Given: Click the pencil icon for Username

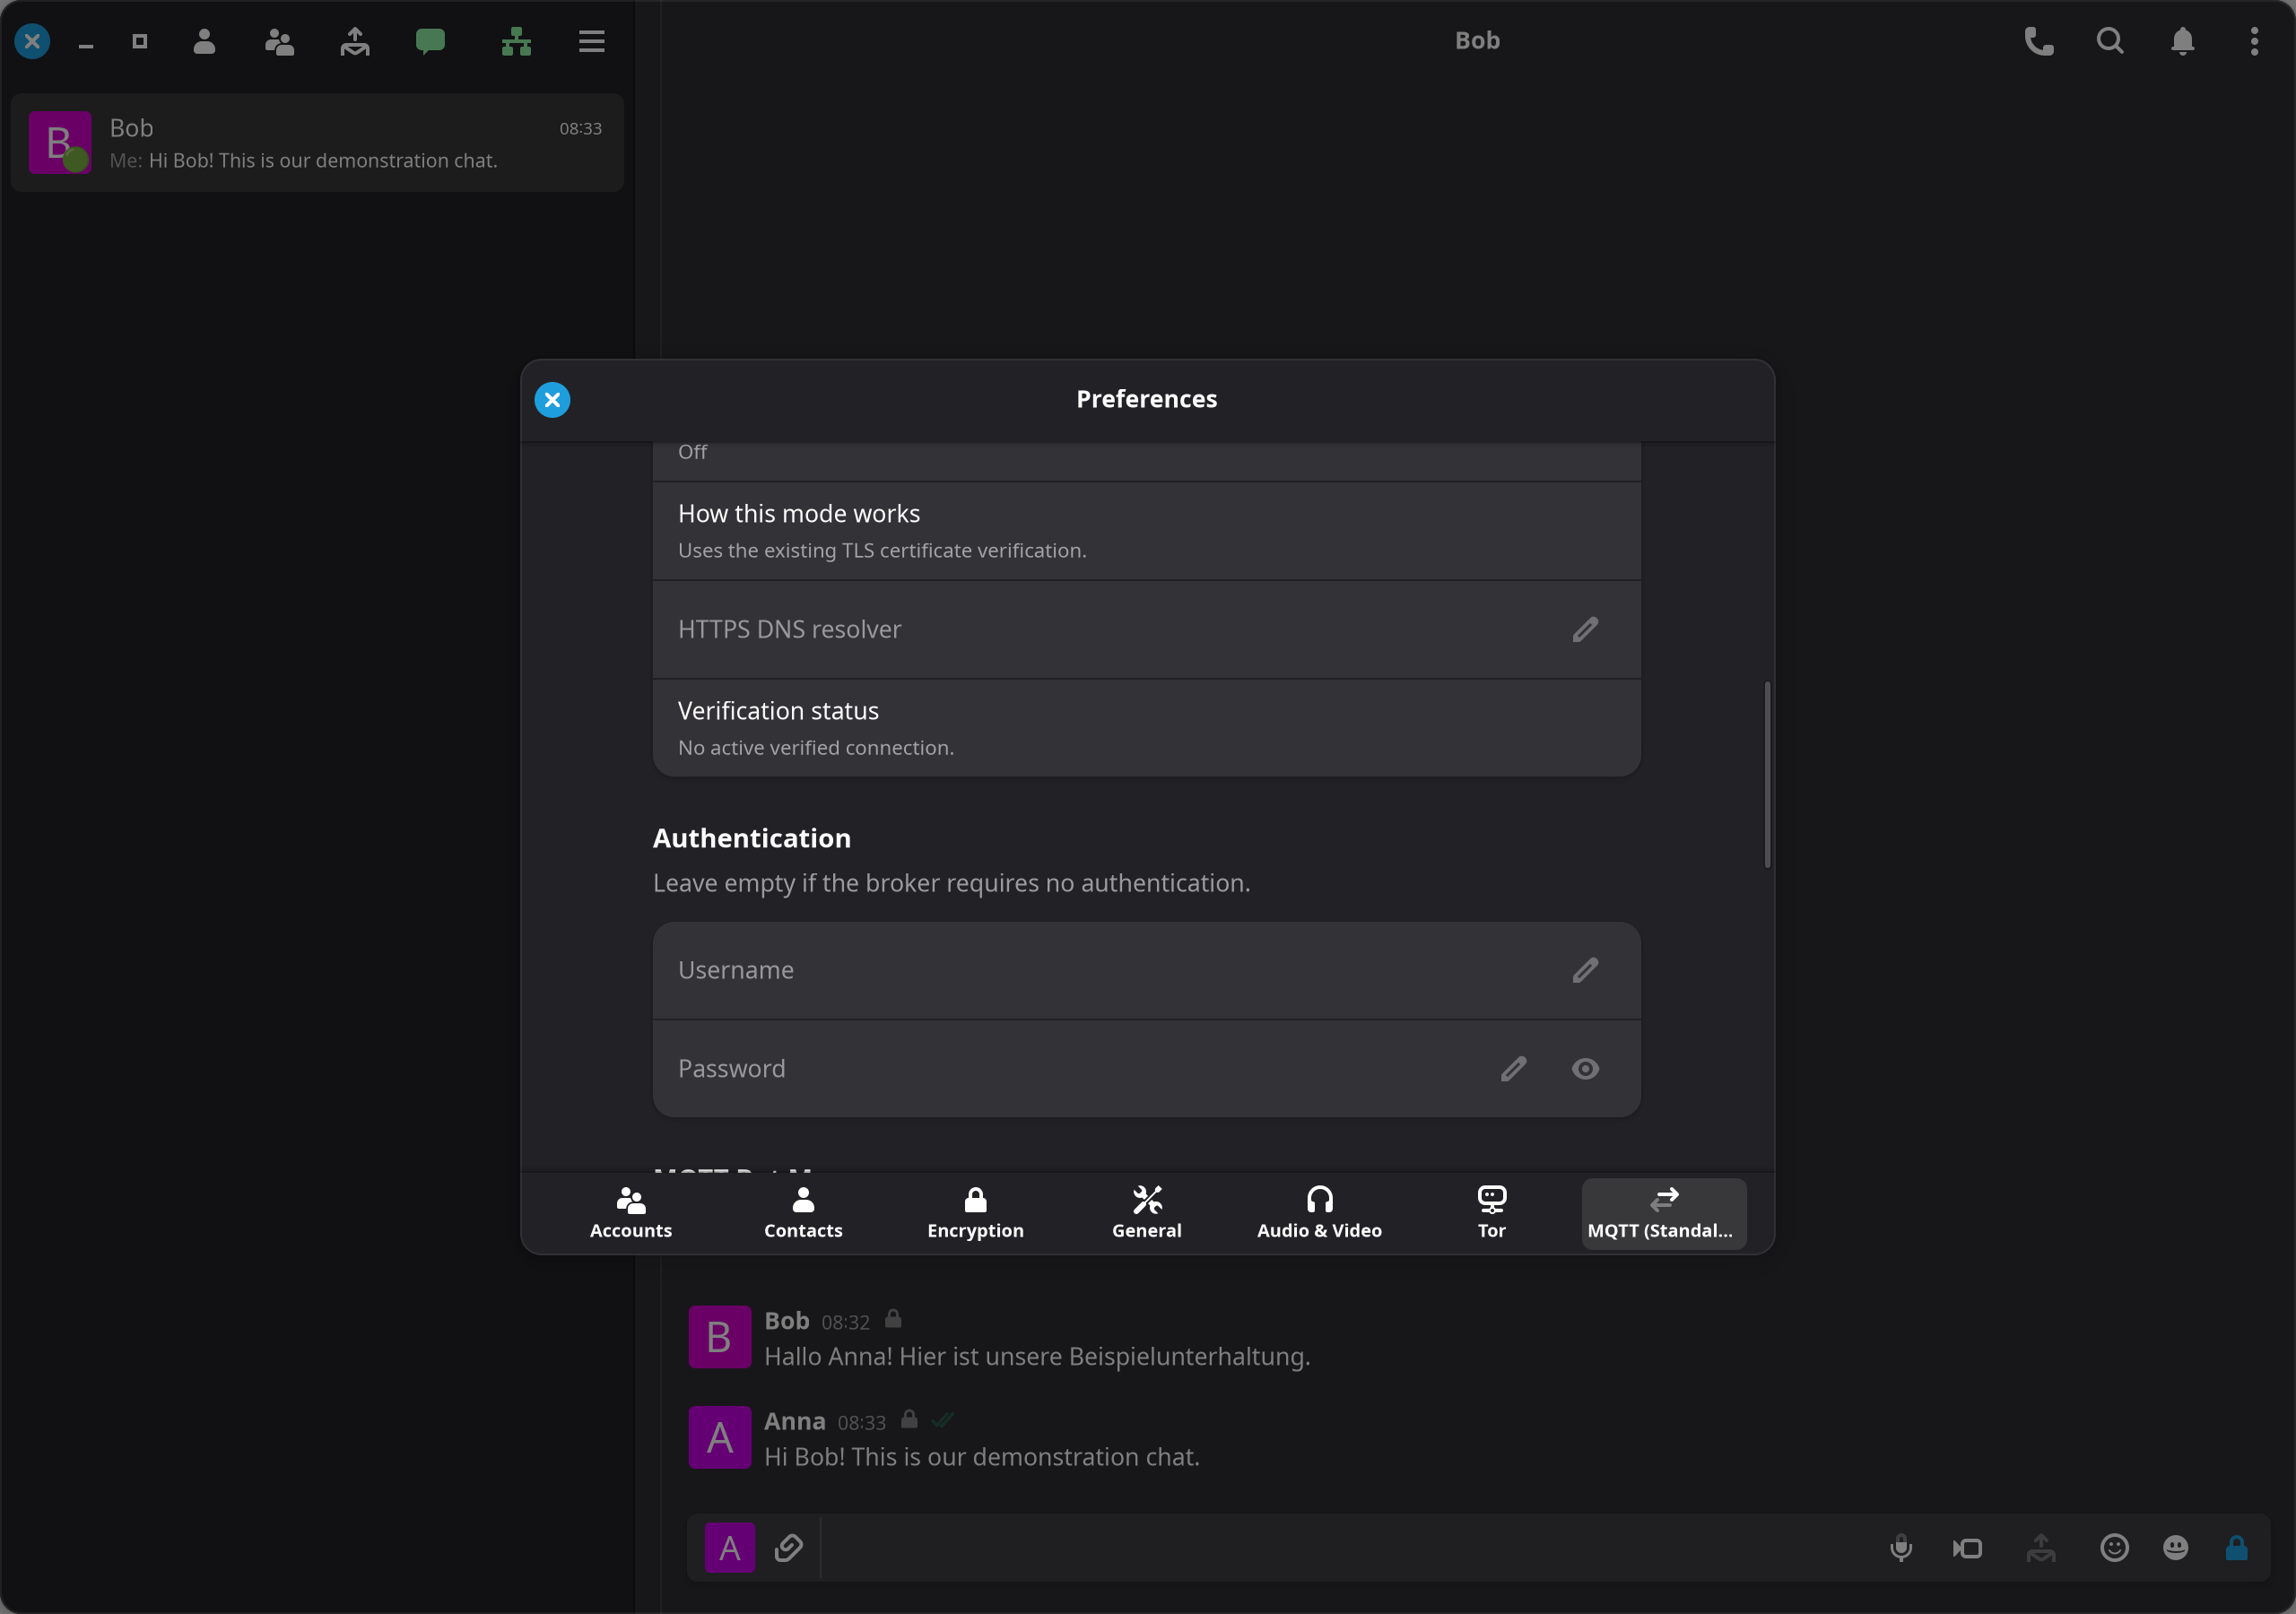Looking at the screenshot, I should [1585, 970].
